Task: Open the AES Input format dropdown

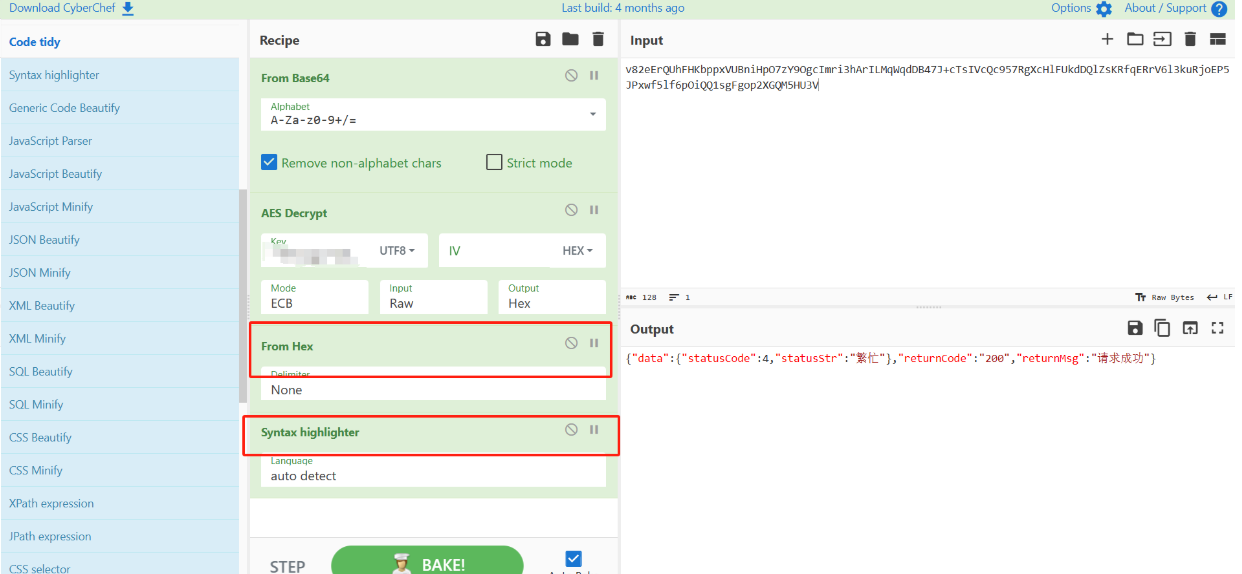Action: [x=433, y=297]
